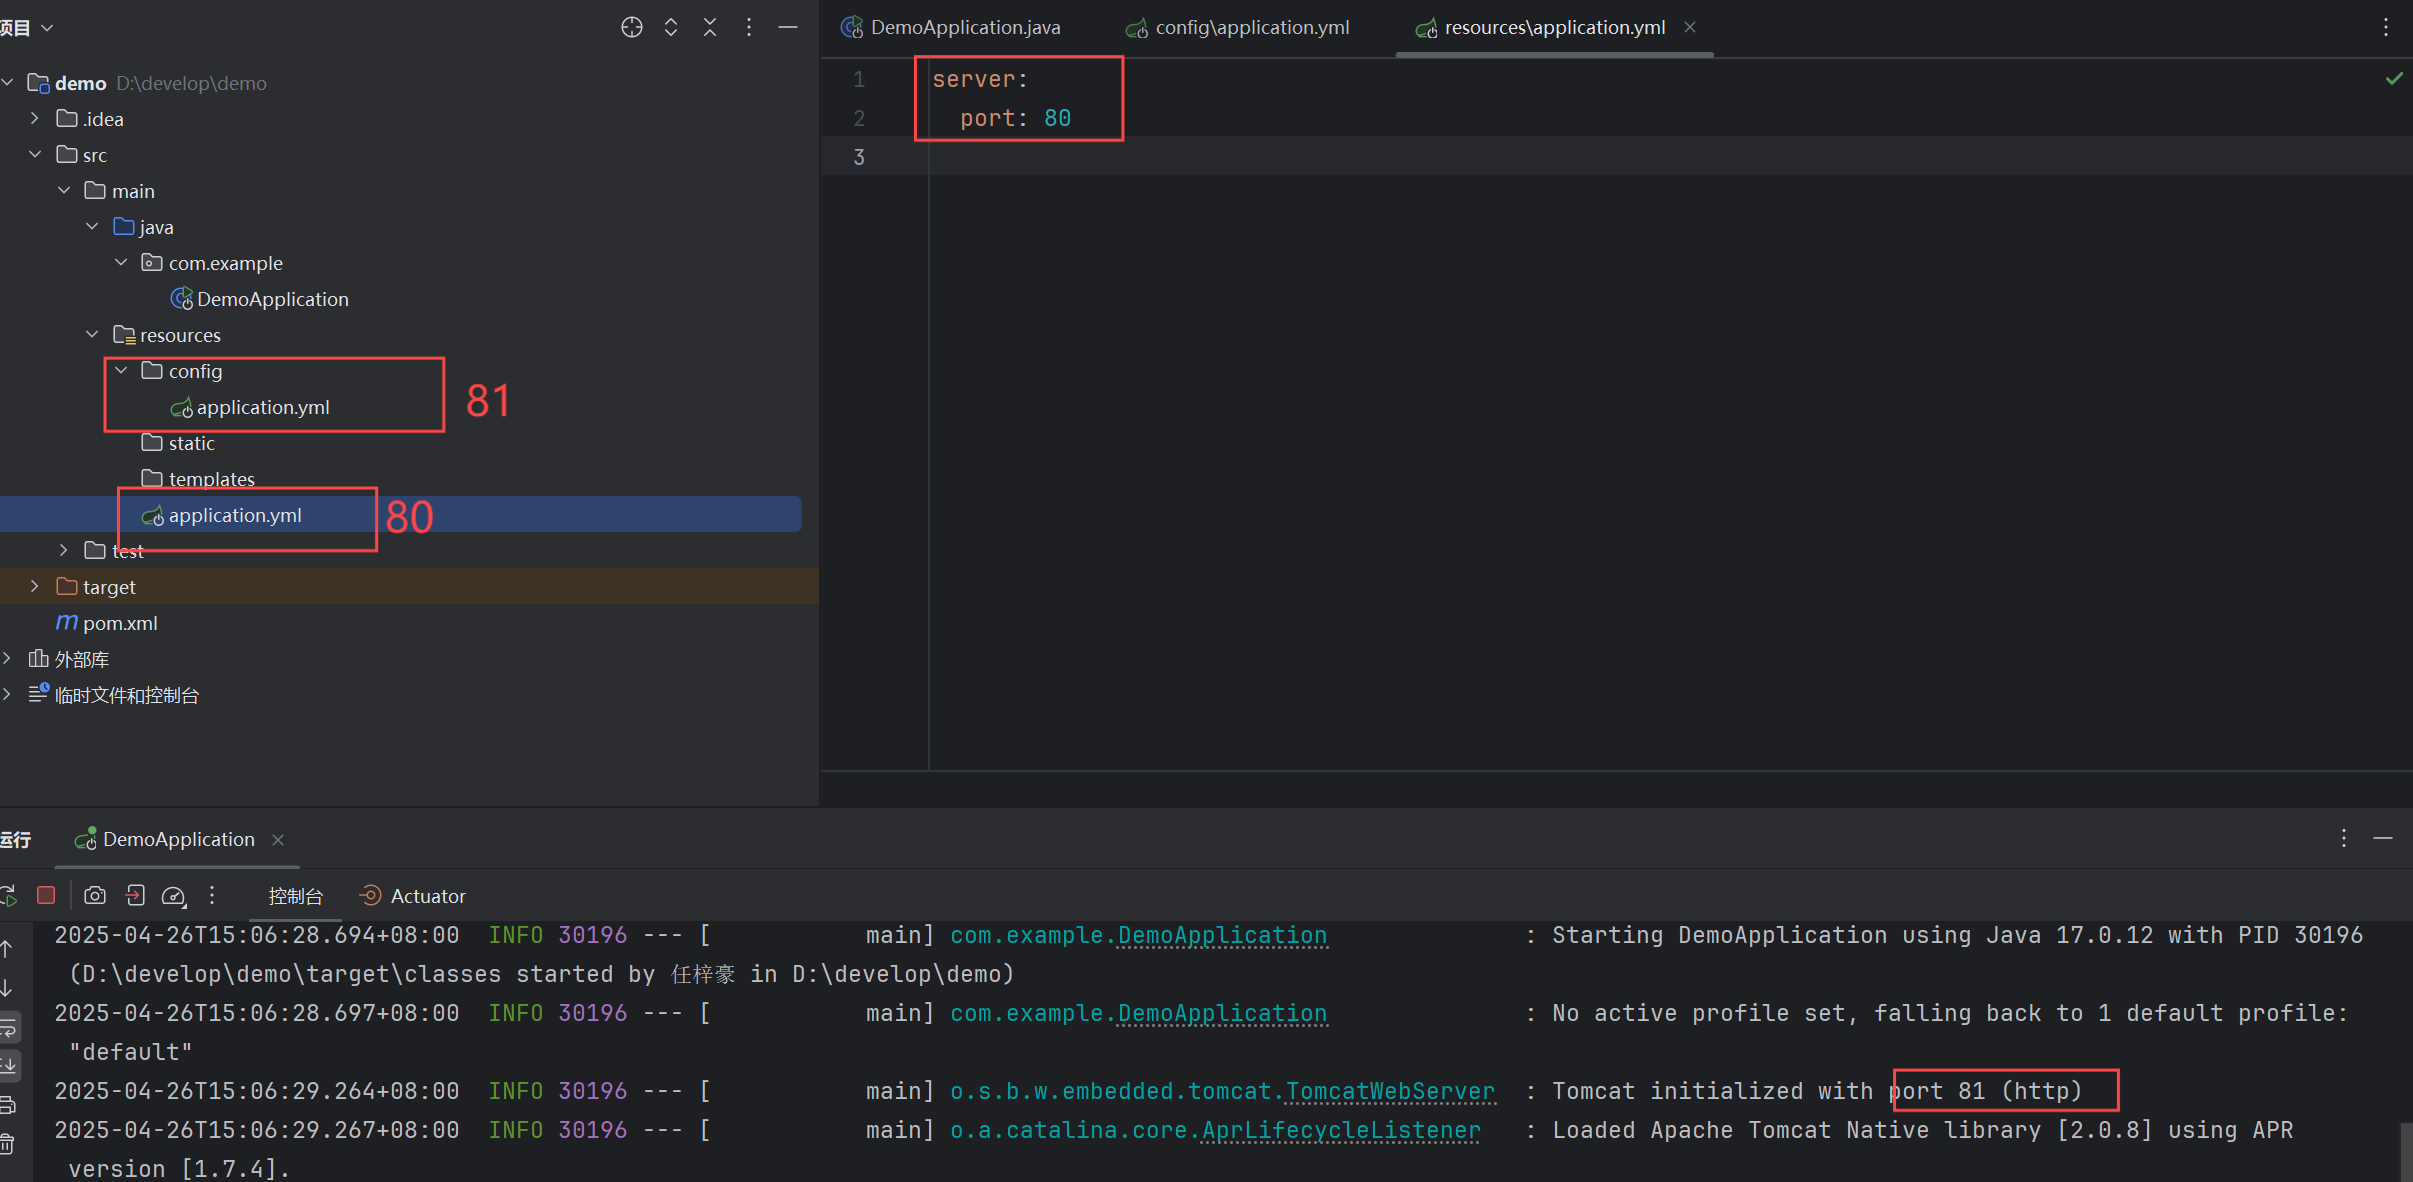Toggle scroll to end of console
The image size is (2413, 1182).
pos(8,1066)
